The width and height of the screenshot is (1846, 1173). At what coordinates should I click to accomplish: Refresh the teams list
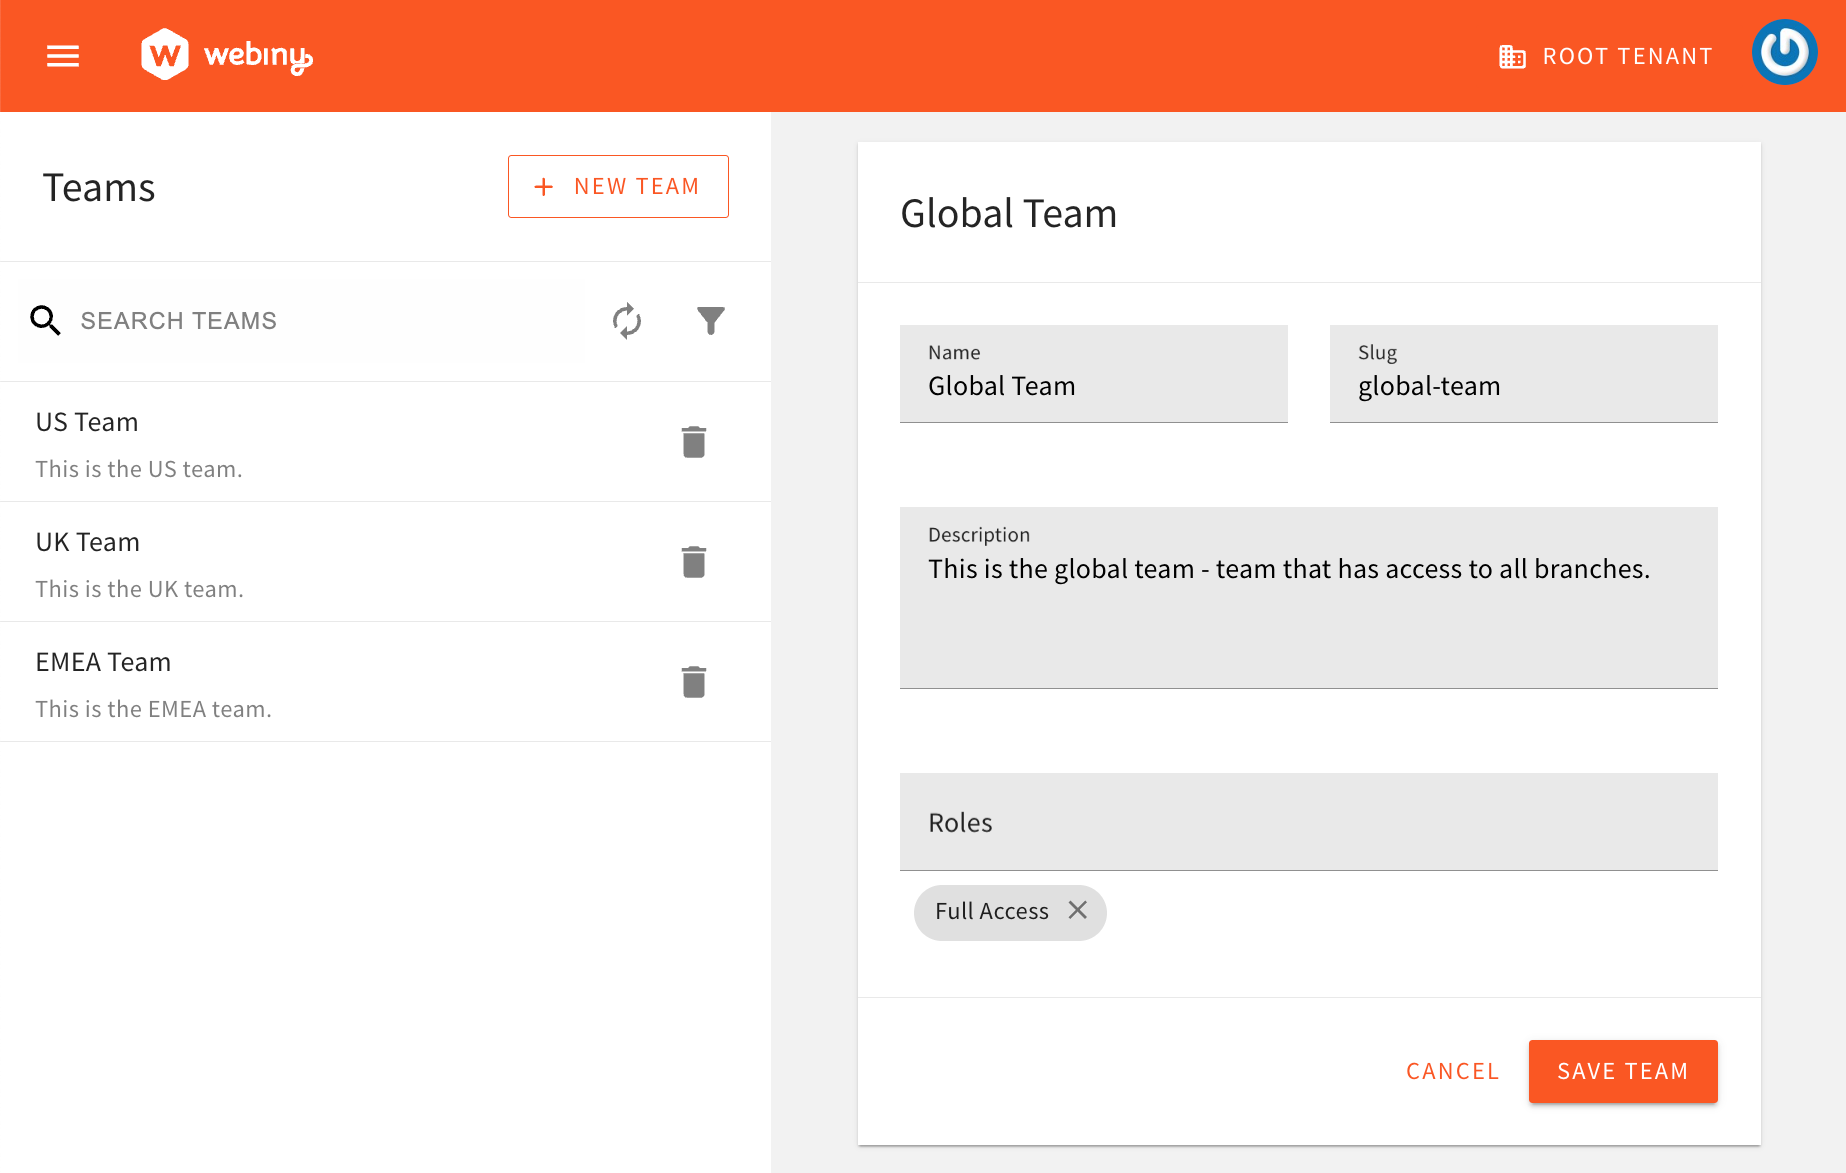click(626, 321)
